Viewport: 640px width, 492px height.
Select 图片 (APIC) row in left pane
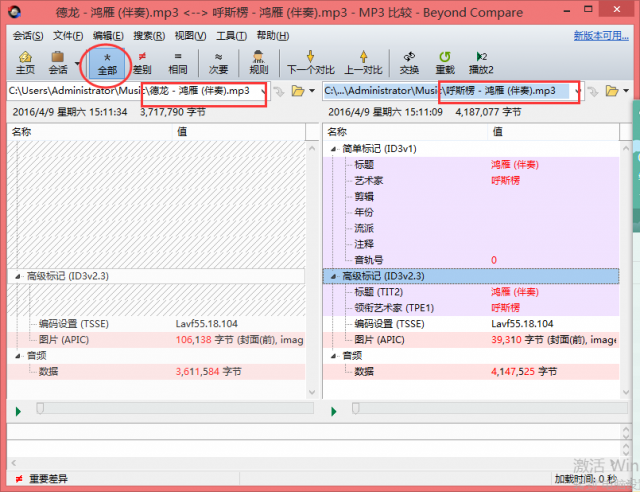156,340
